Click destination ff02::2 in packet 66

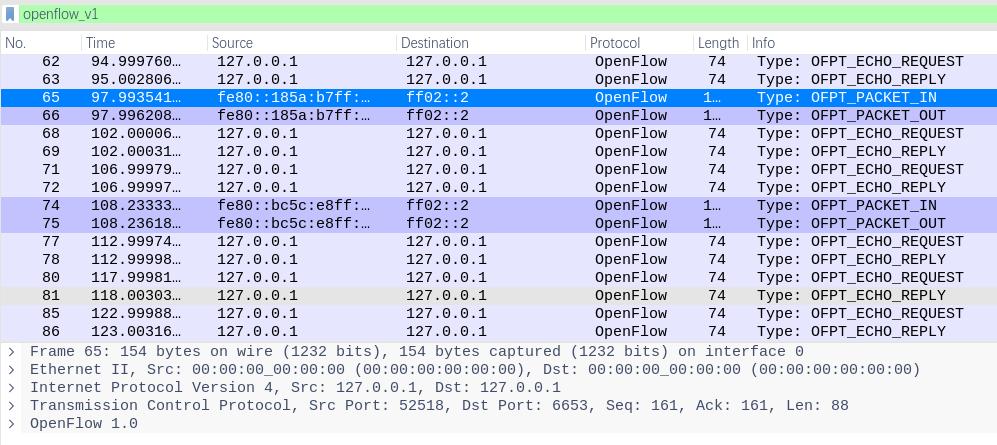[x=437, y=116]
